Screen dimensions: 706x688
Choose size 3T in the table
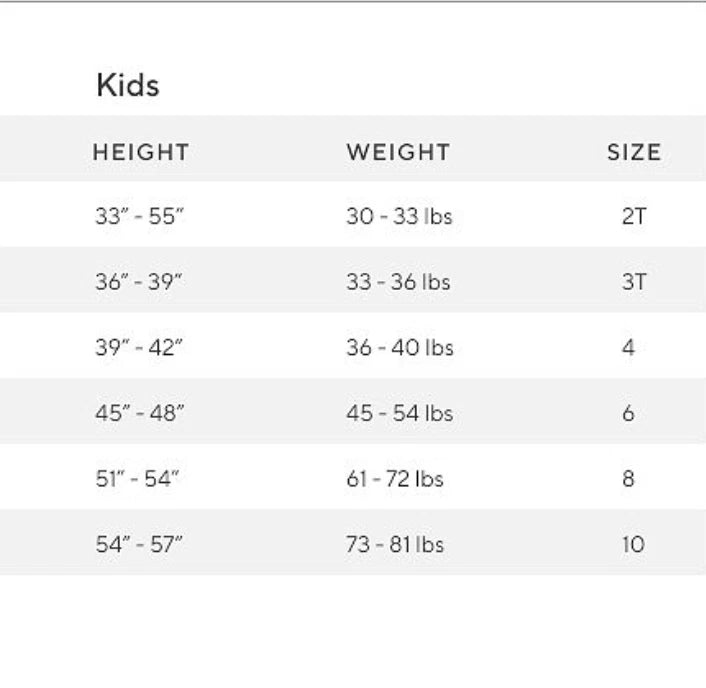[x=634, y=282]
